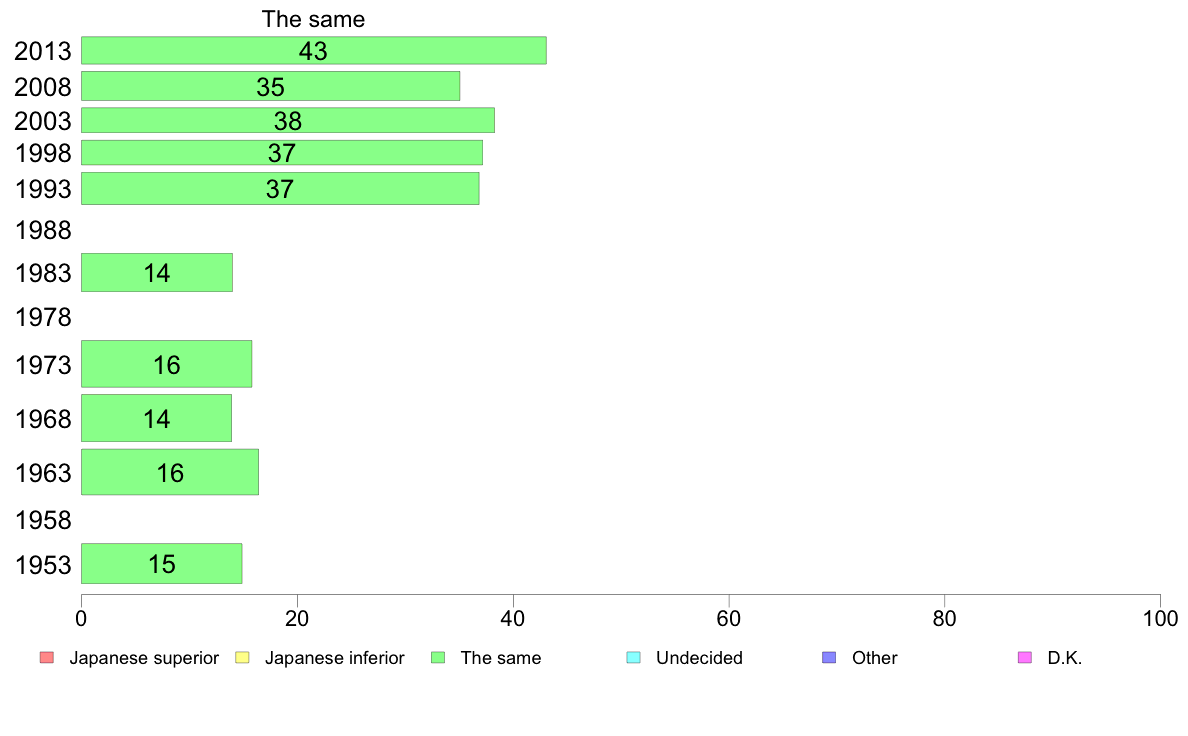
Task: Select the 2003 bar showing 38
Action: 288,121
